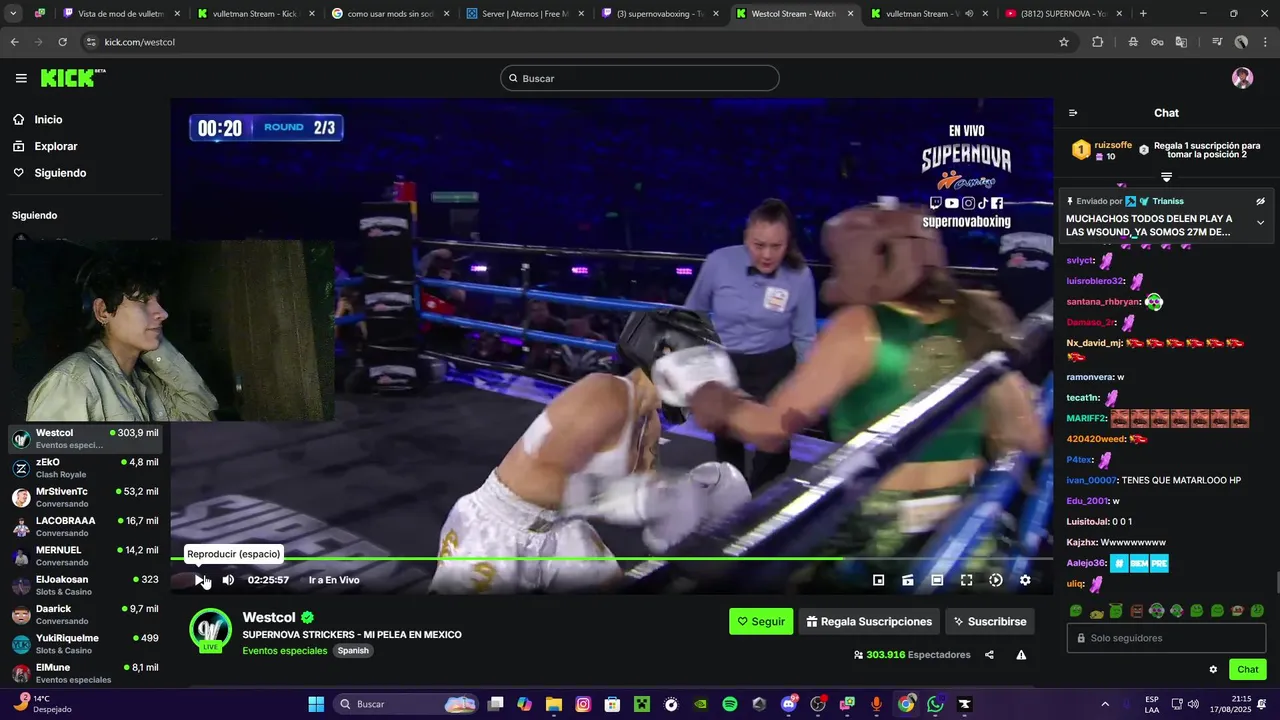This screenshot has width=1280, height=720.
Task: Open video settings gear
Action: pos(1025,580)
